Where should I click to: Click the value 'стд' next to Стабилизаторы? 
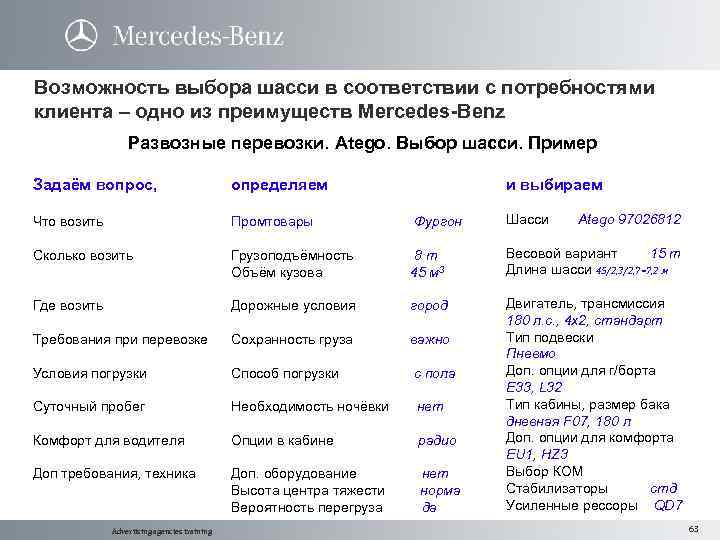click(x=664, y=488)
